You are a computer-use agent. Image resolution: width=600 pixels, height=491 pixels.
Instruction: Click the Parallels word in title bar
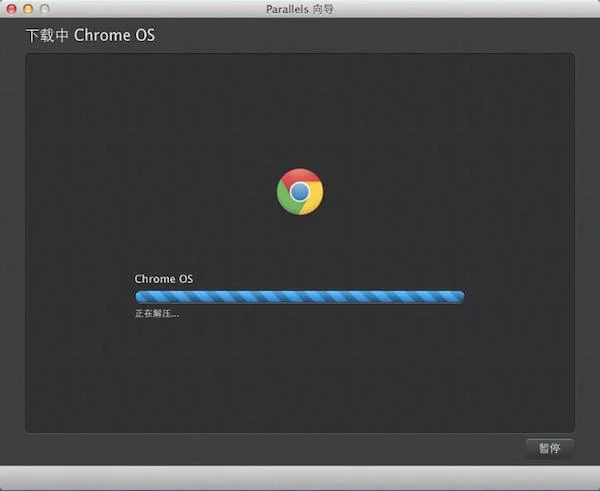point(287,9)
